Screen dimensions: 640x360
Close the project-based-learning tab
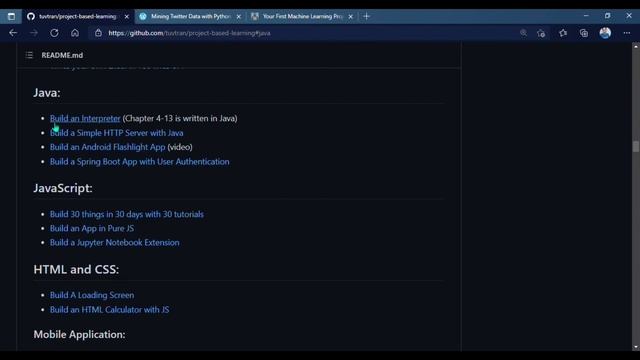[x=127, y=17]
